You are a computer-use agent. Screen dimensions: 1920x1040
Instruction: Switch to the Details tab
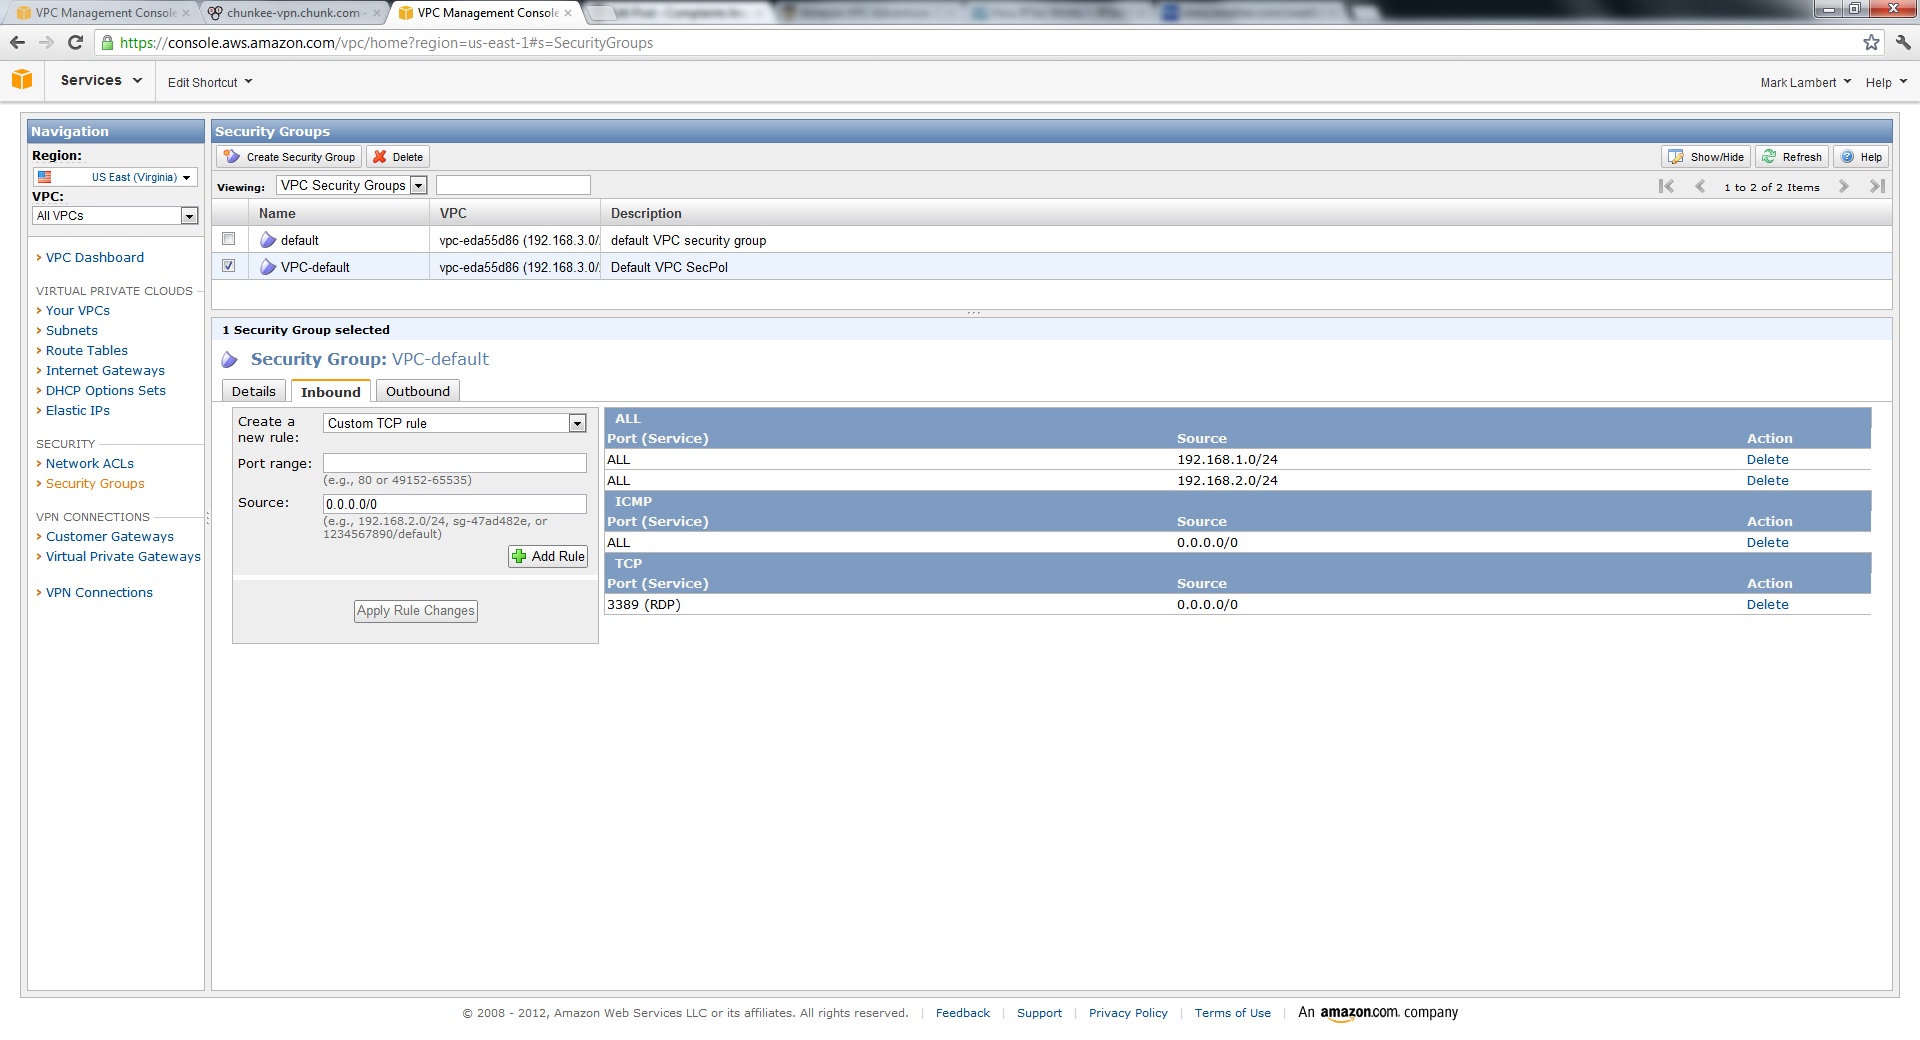point(253,392)
